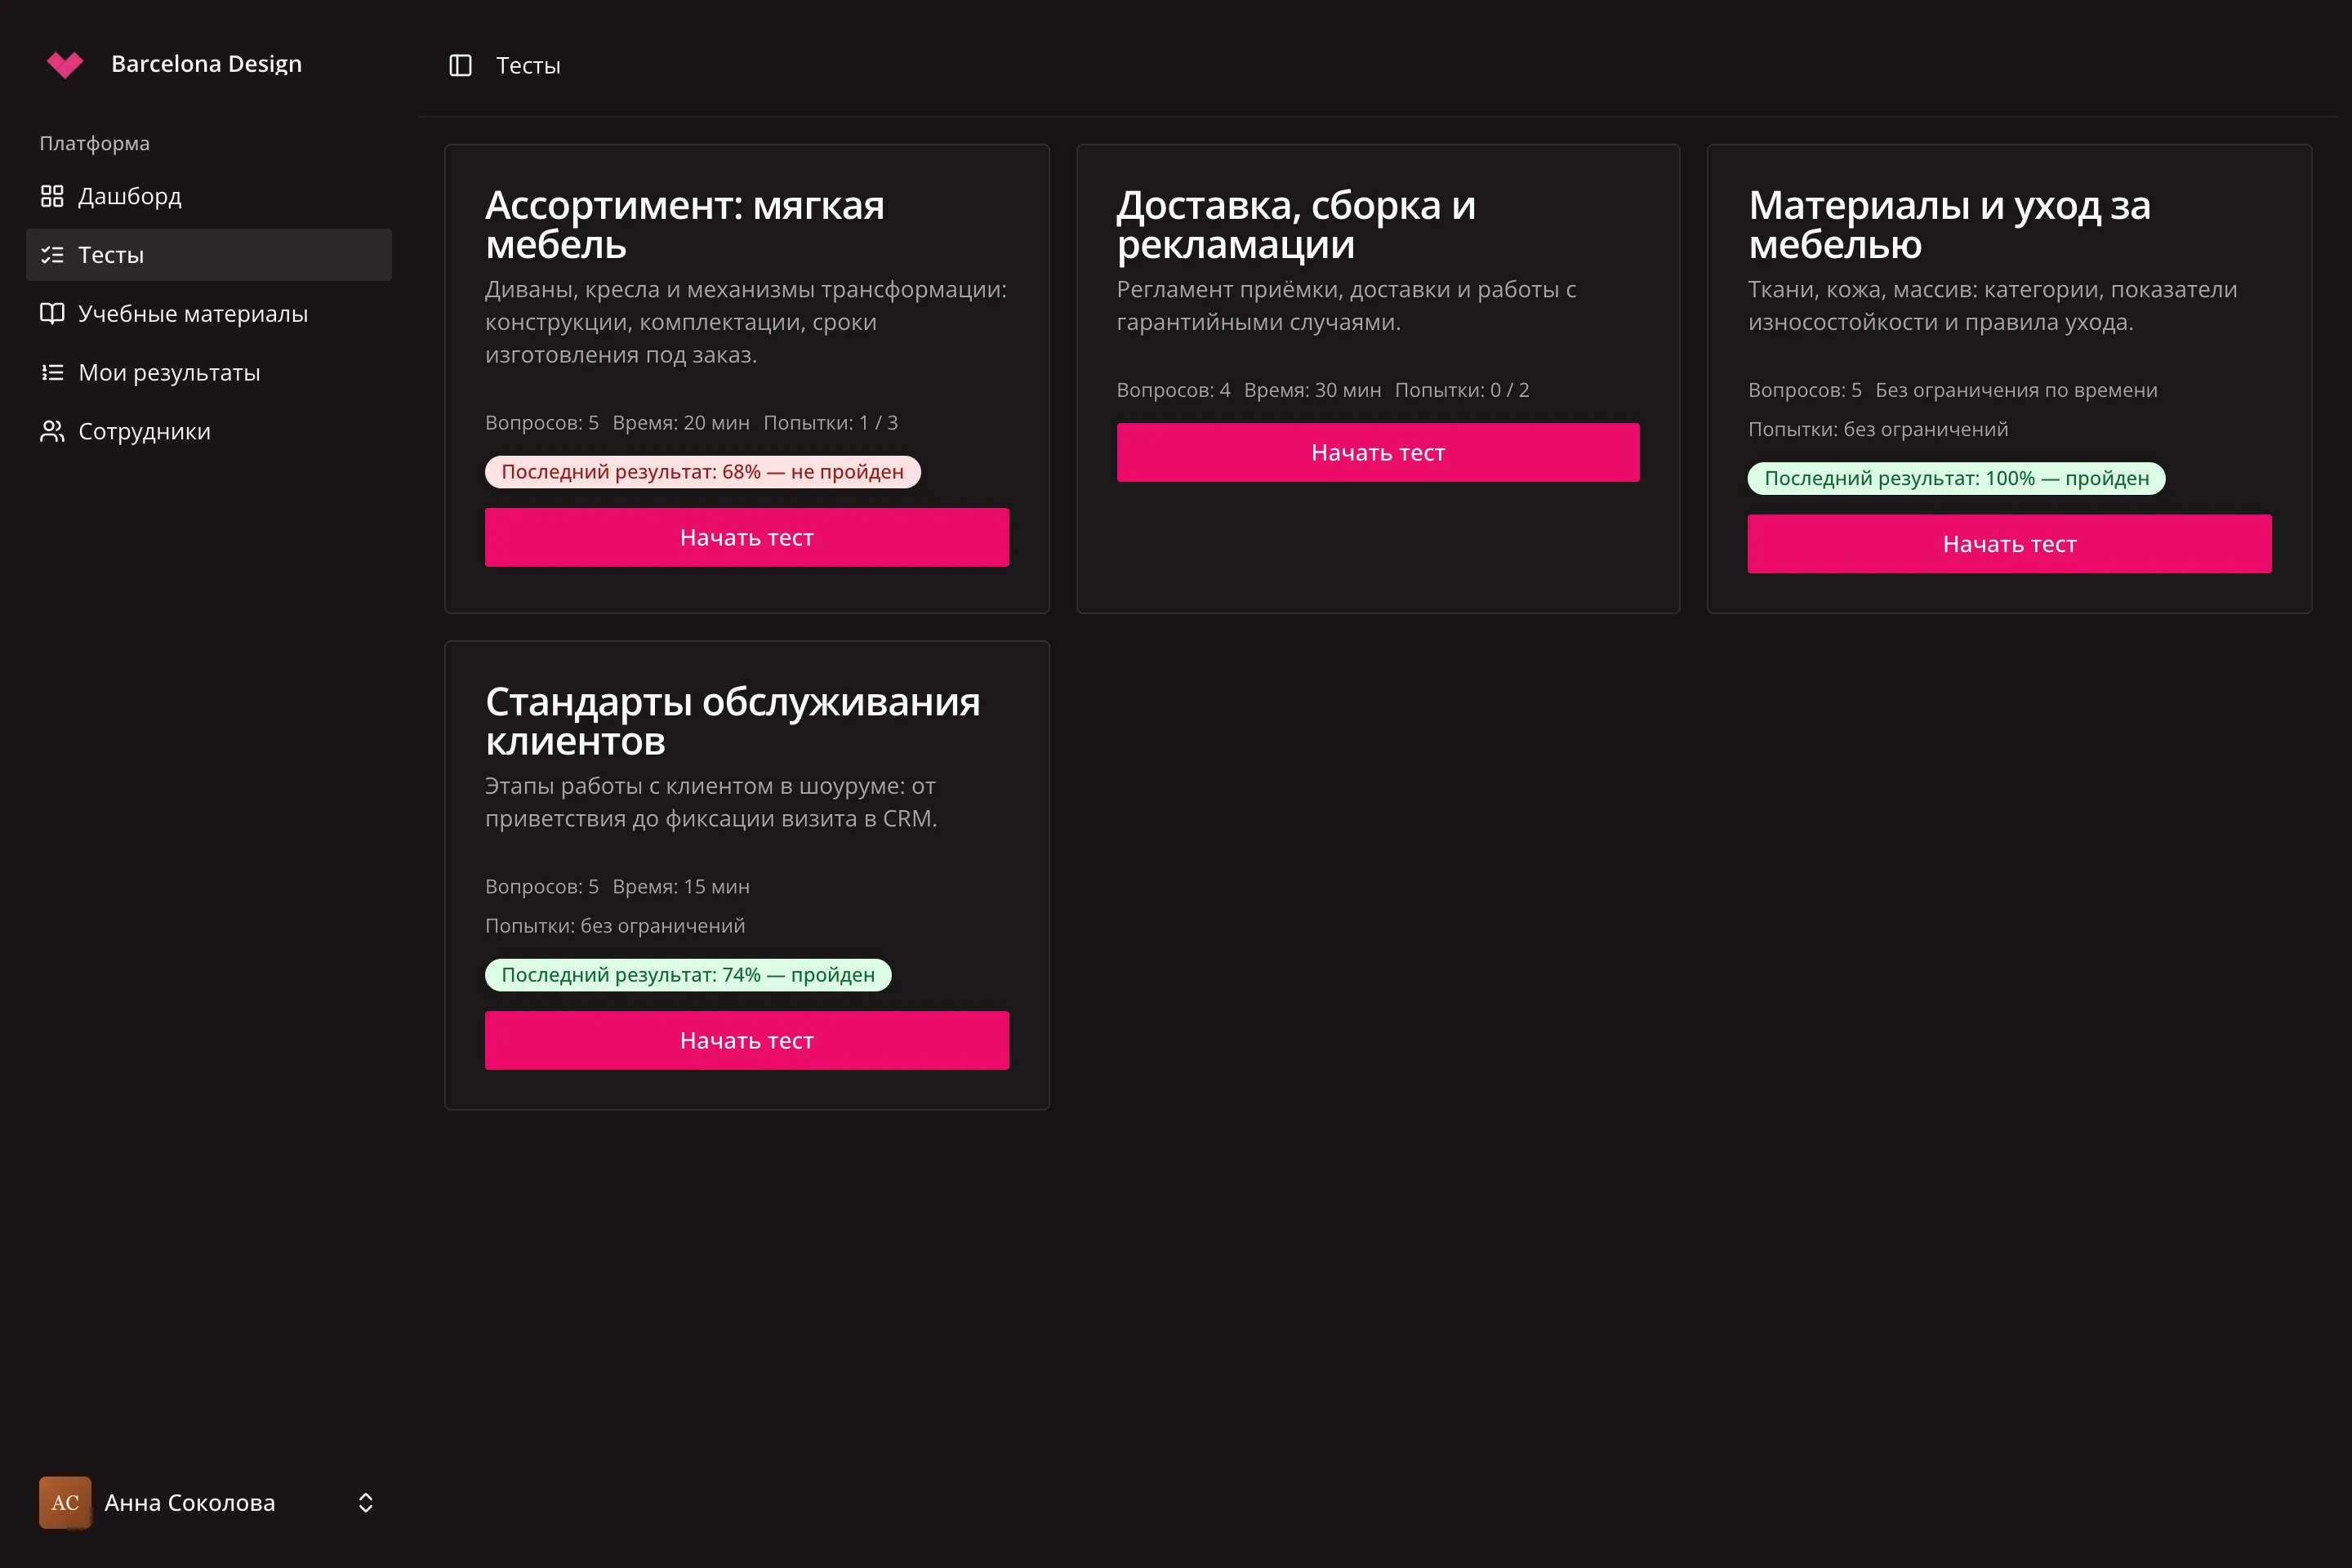Click the Материалы и уход за мебелью heading

[1949, 225]
